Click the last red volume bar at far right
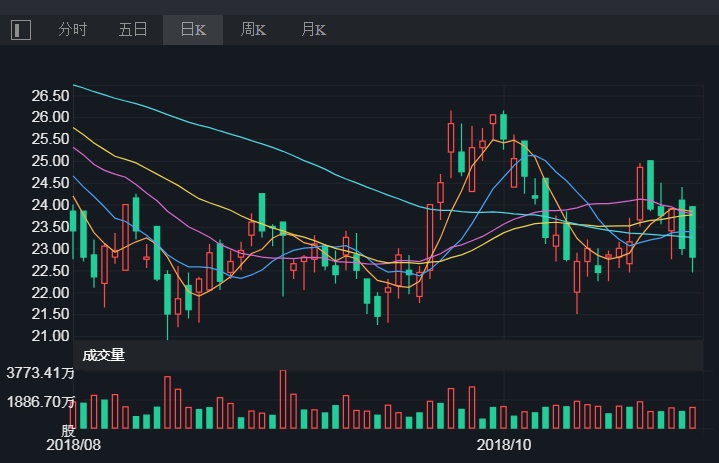Viewport: 719px width, 463px height. 692,418
